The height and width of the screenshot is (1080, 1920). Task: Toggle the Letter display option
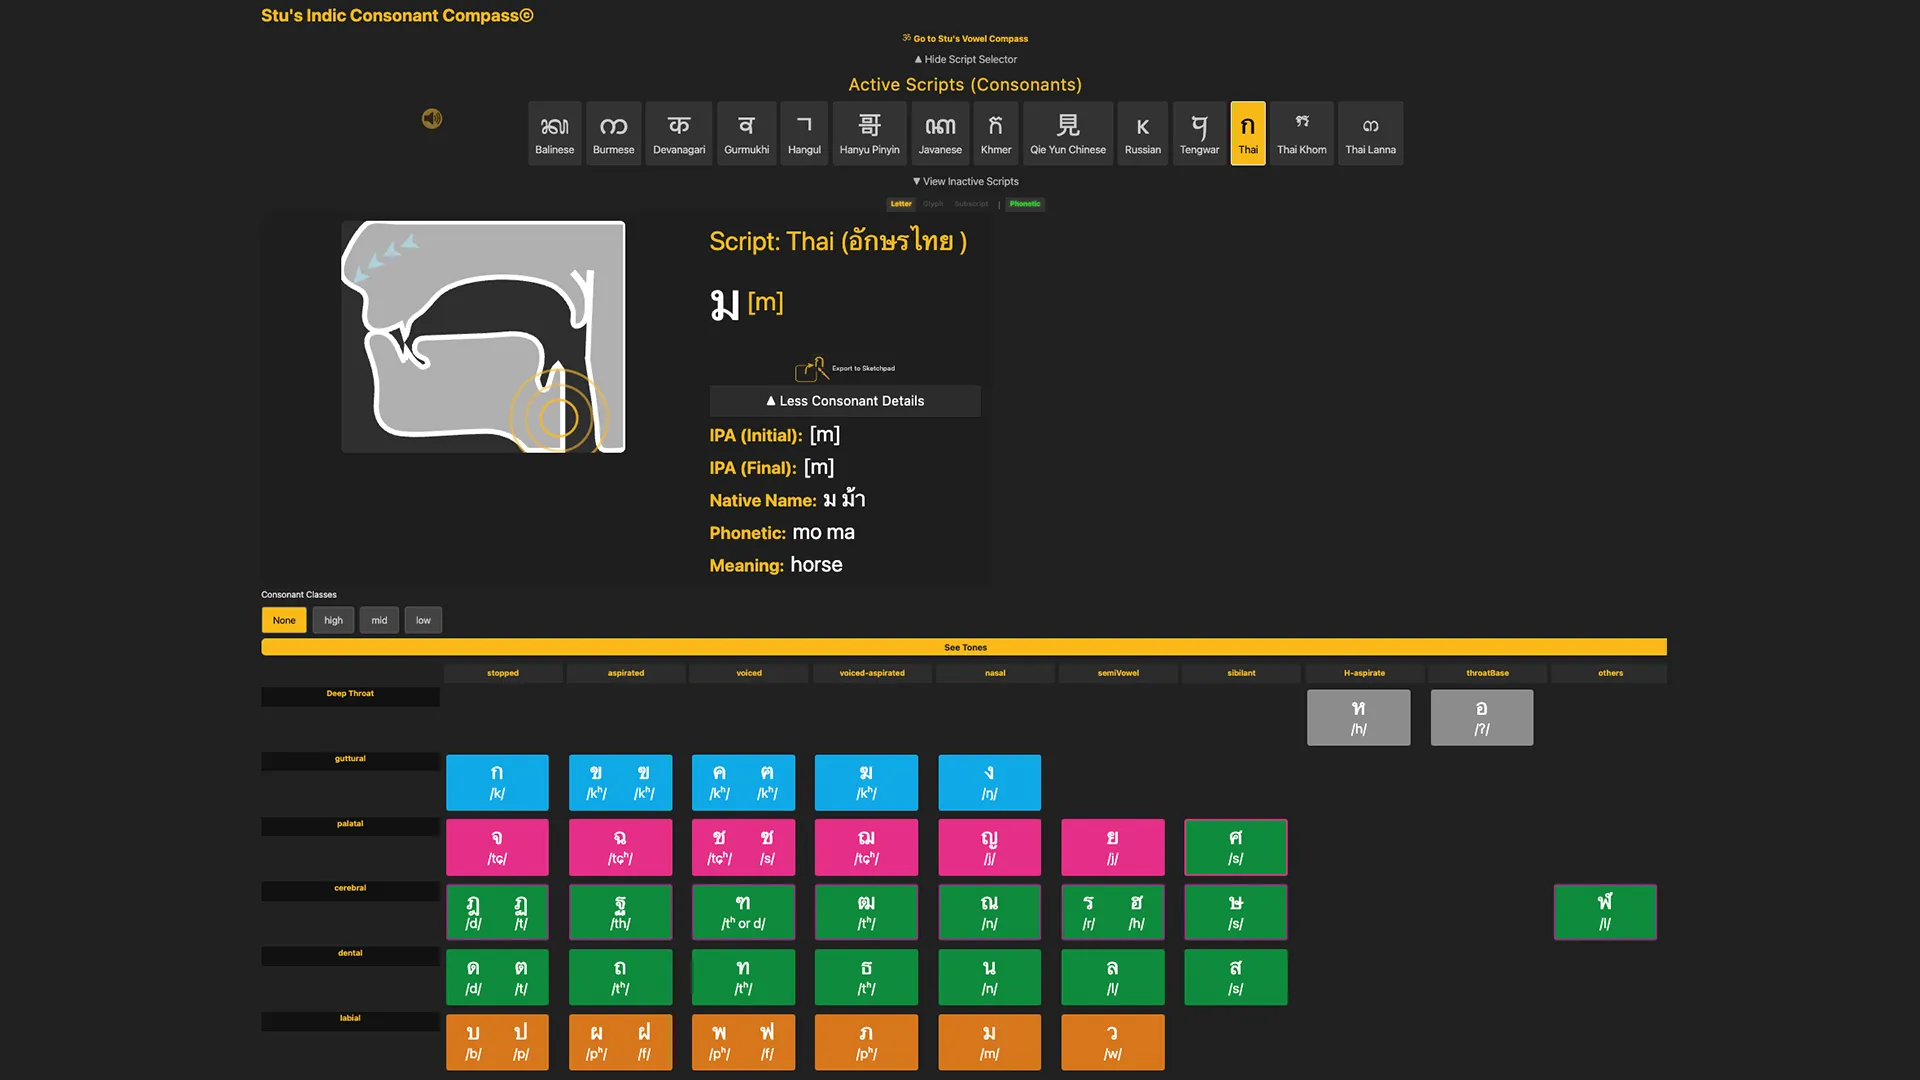click(901, 204)
